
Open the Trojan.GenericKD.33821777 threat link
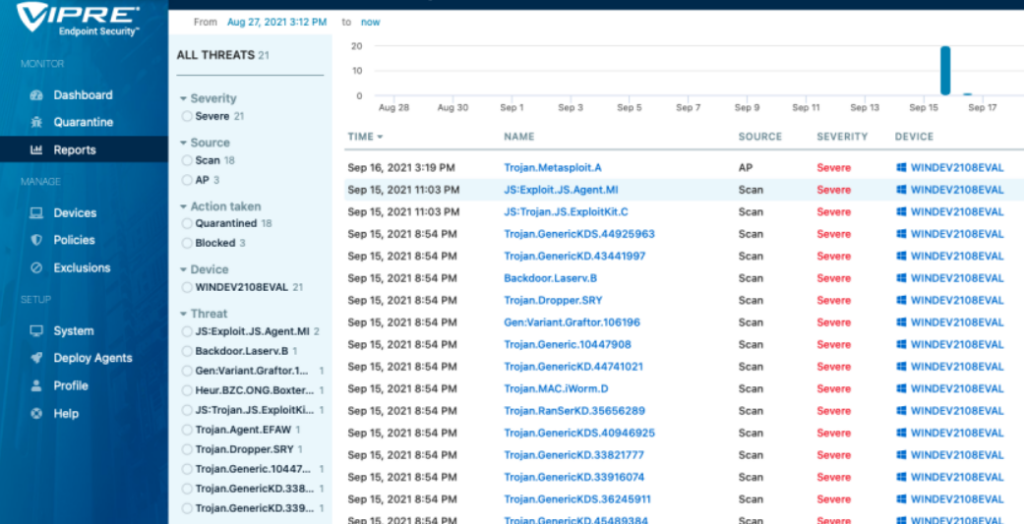[574, 455]
